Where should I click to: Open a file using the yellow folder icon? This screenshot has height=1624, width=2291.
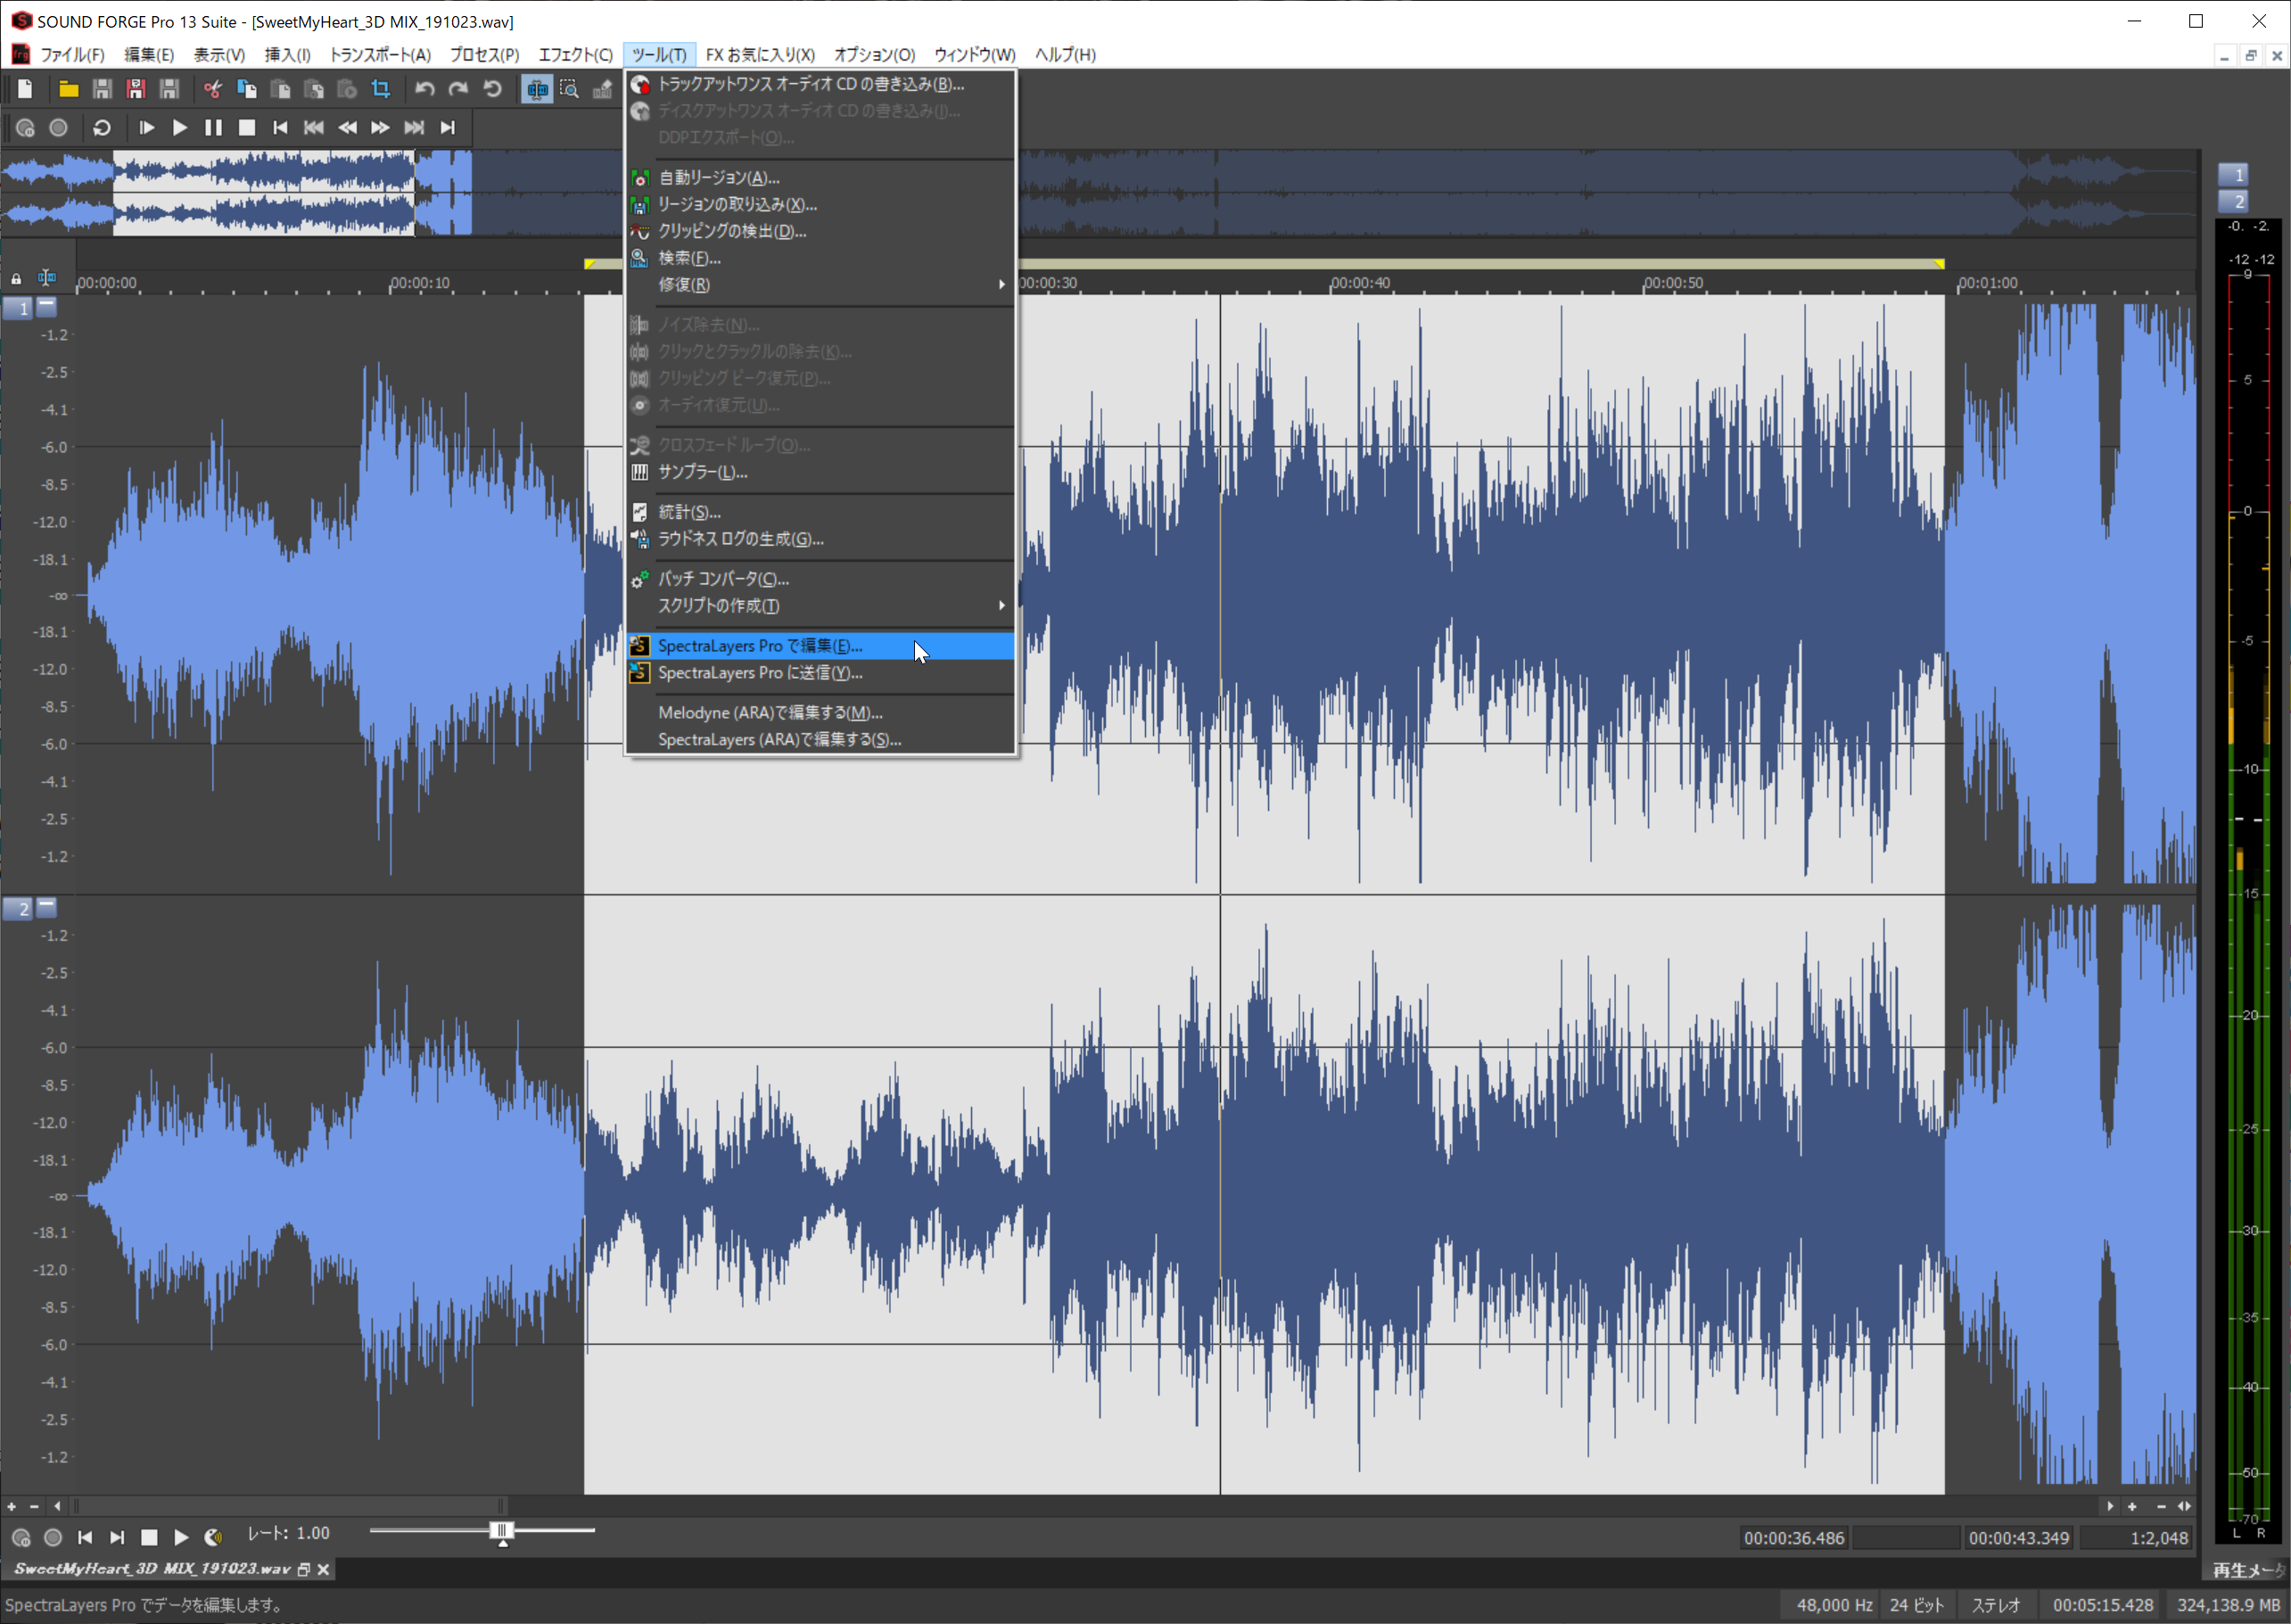pos(68,89)
